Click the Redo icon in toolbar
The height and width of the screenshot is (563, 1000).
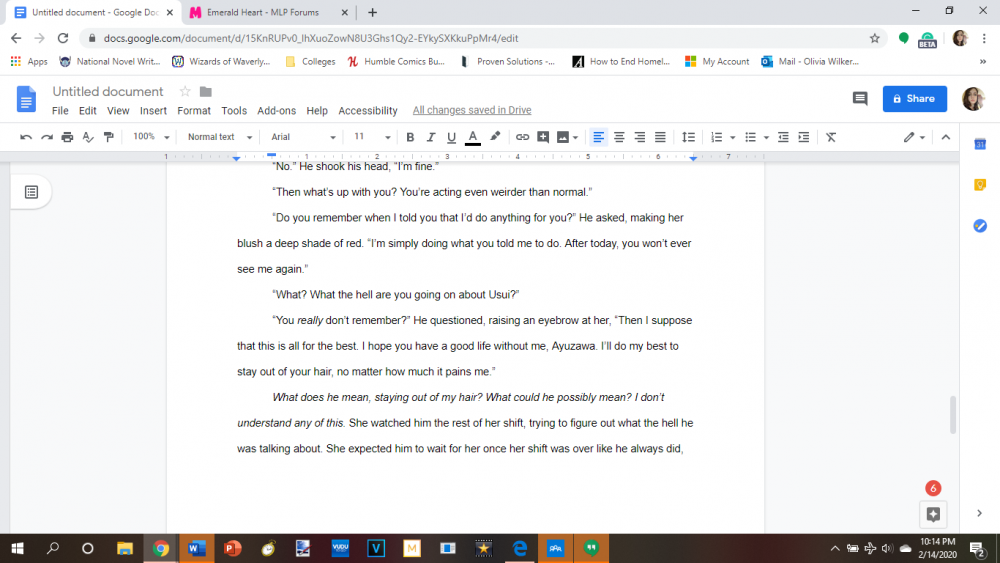47,137
